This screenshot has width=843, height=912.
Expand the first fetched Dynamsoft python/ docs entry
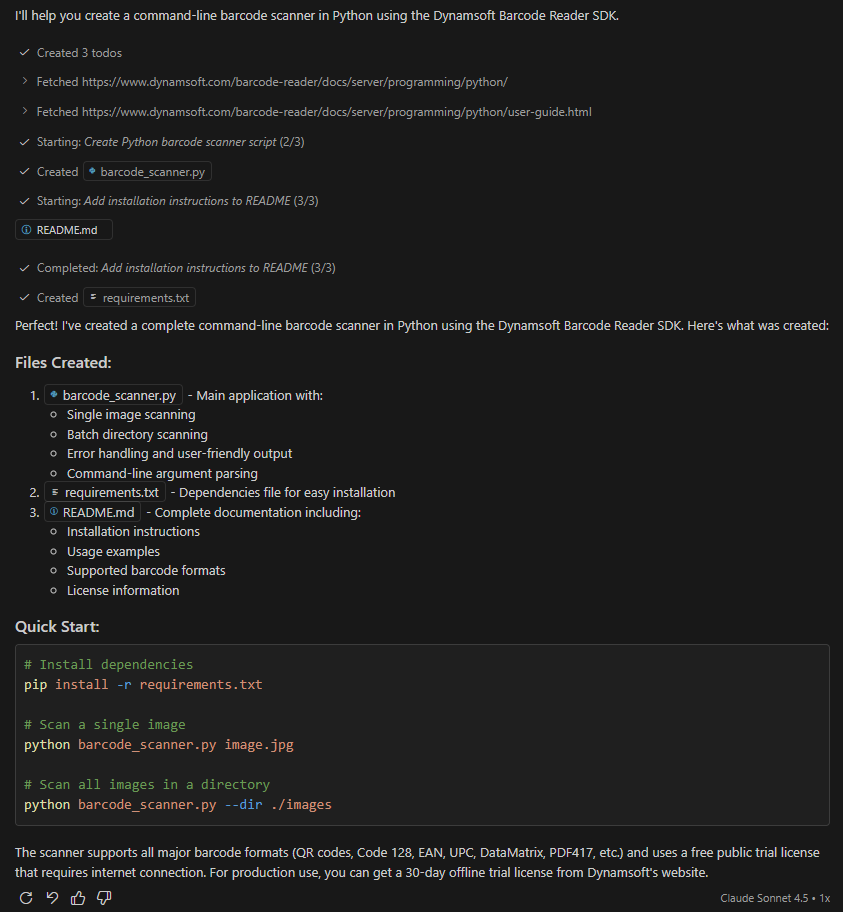[24, 82]
